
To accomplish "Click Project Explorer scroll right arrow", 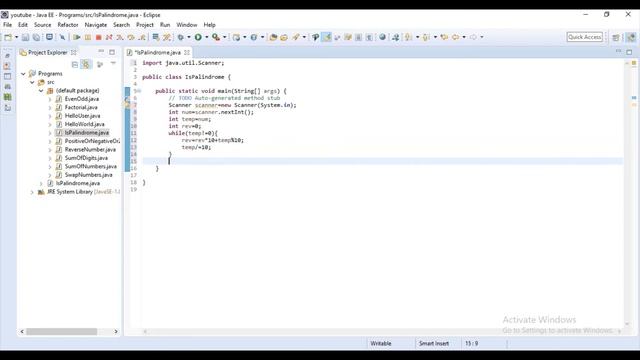I will 116,331.
